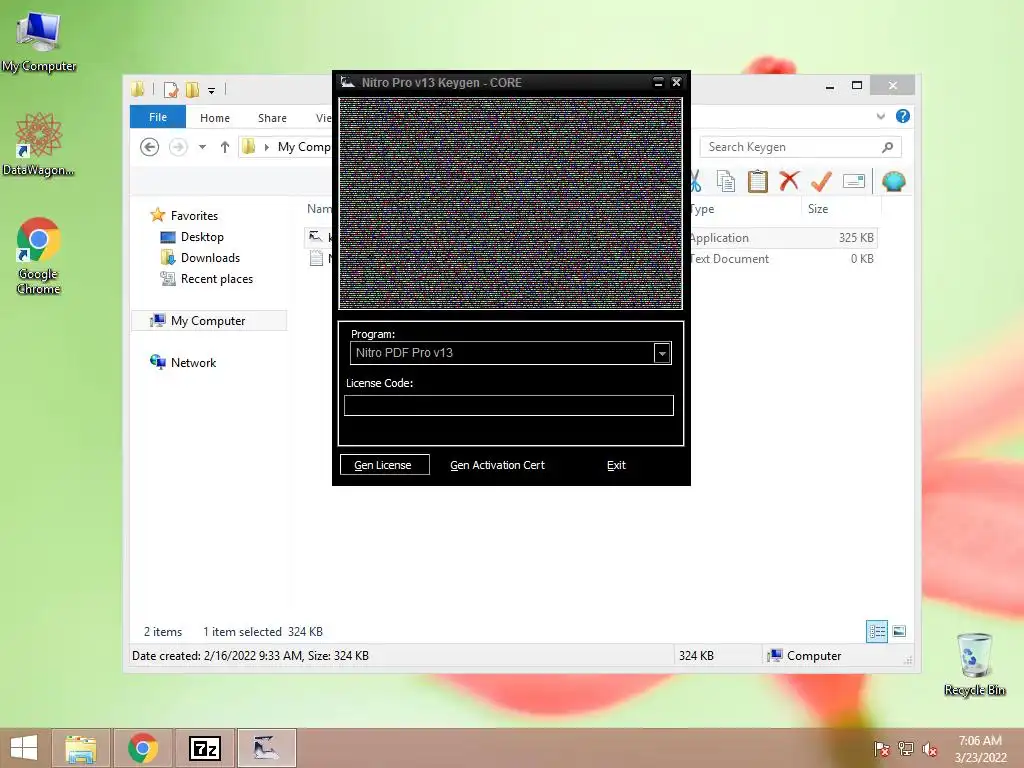Image resolution: width=1024 pixels, height=768 pixels.
Task: Click Gen License button
Action: [385, 465]
